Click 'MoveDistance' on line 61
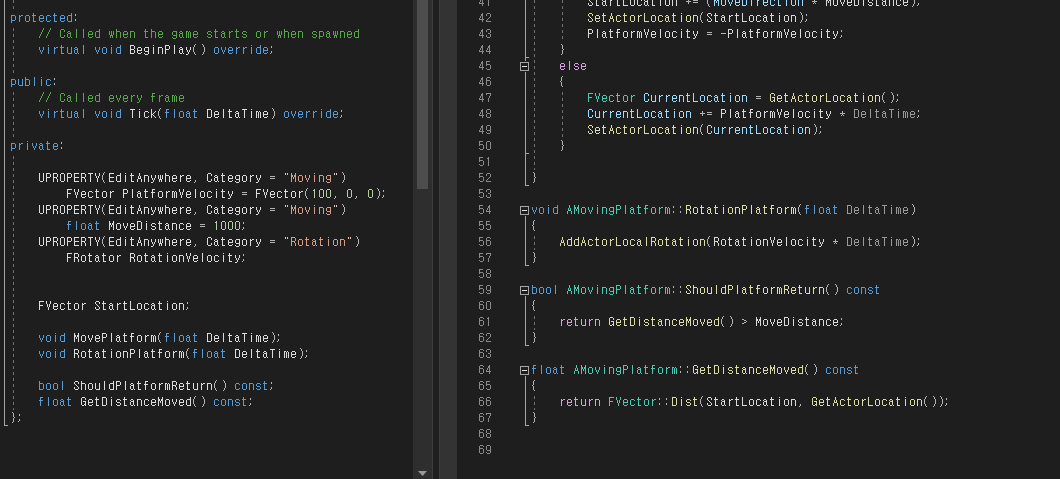 click(797, 322)
